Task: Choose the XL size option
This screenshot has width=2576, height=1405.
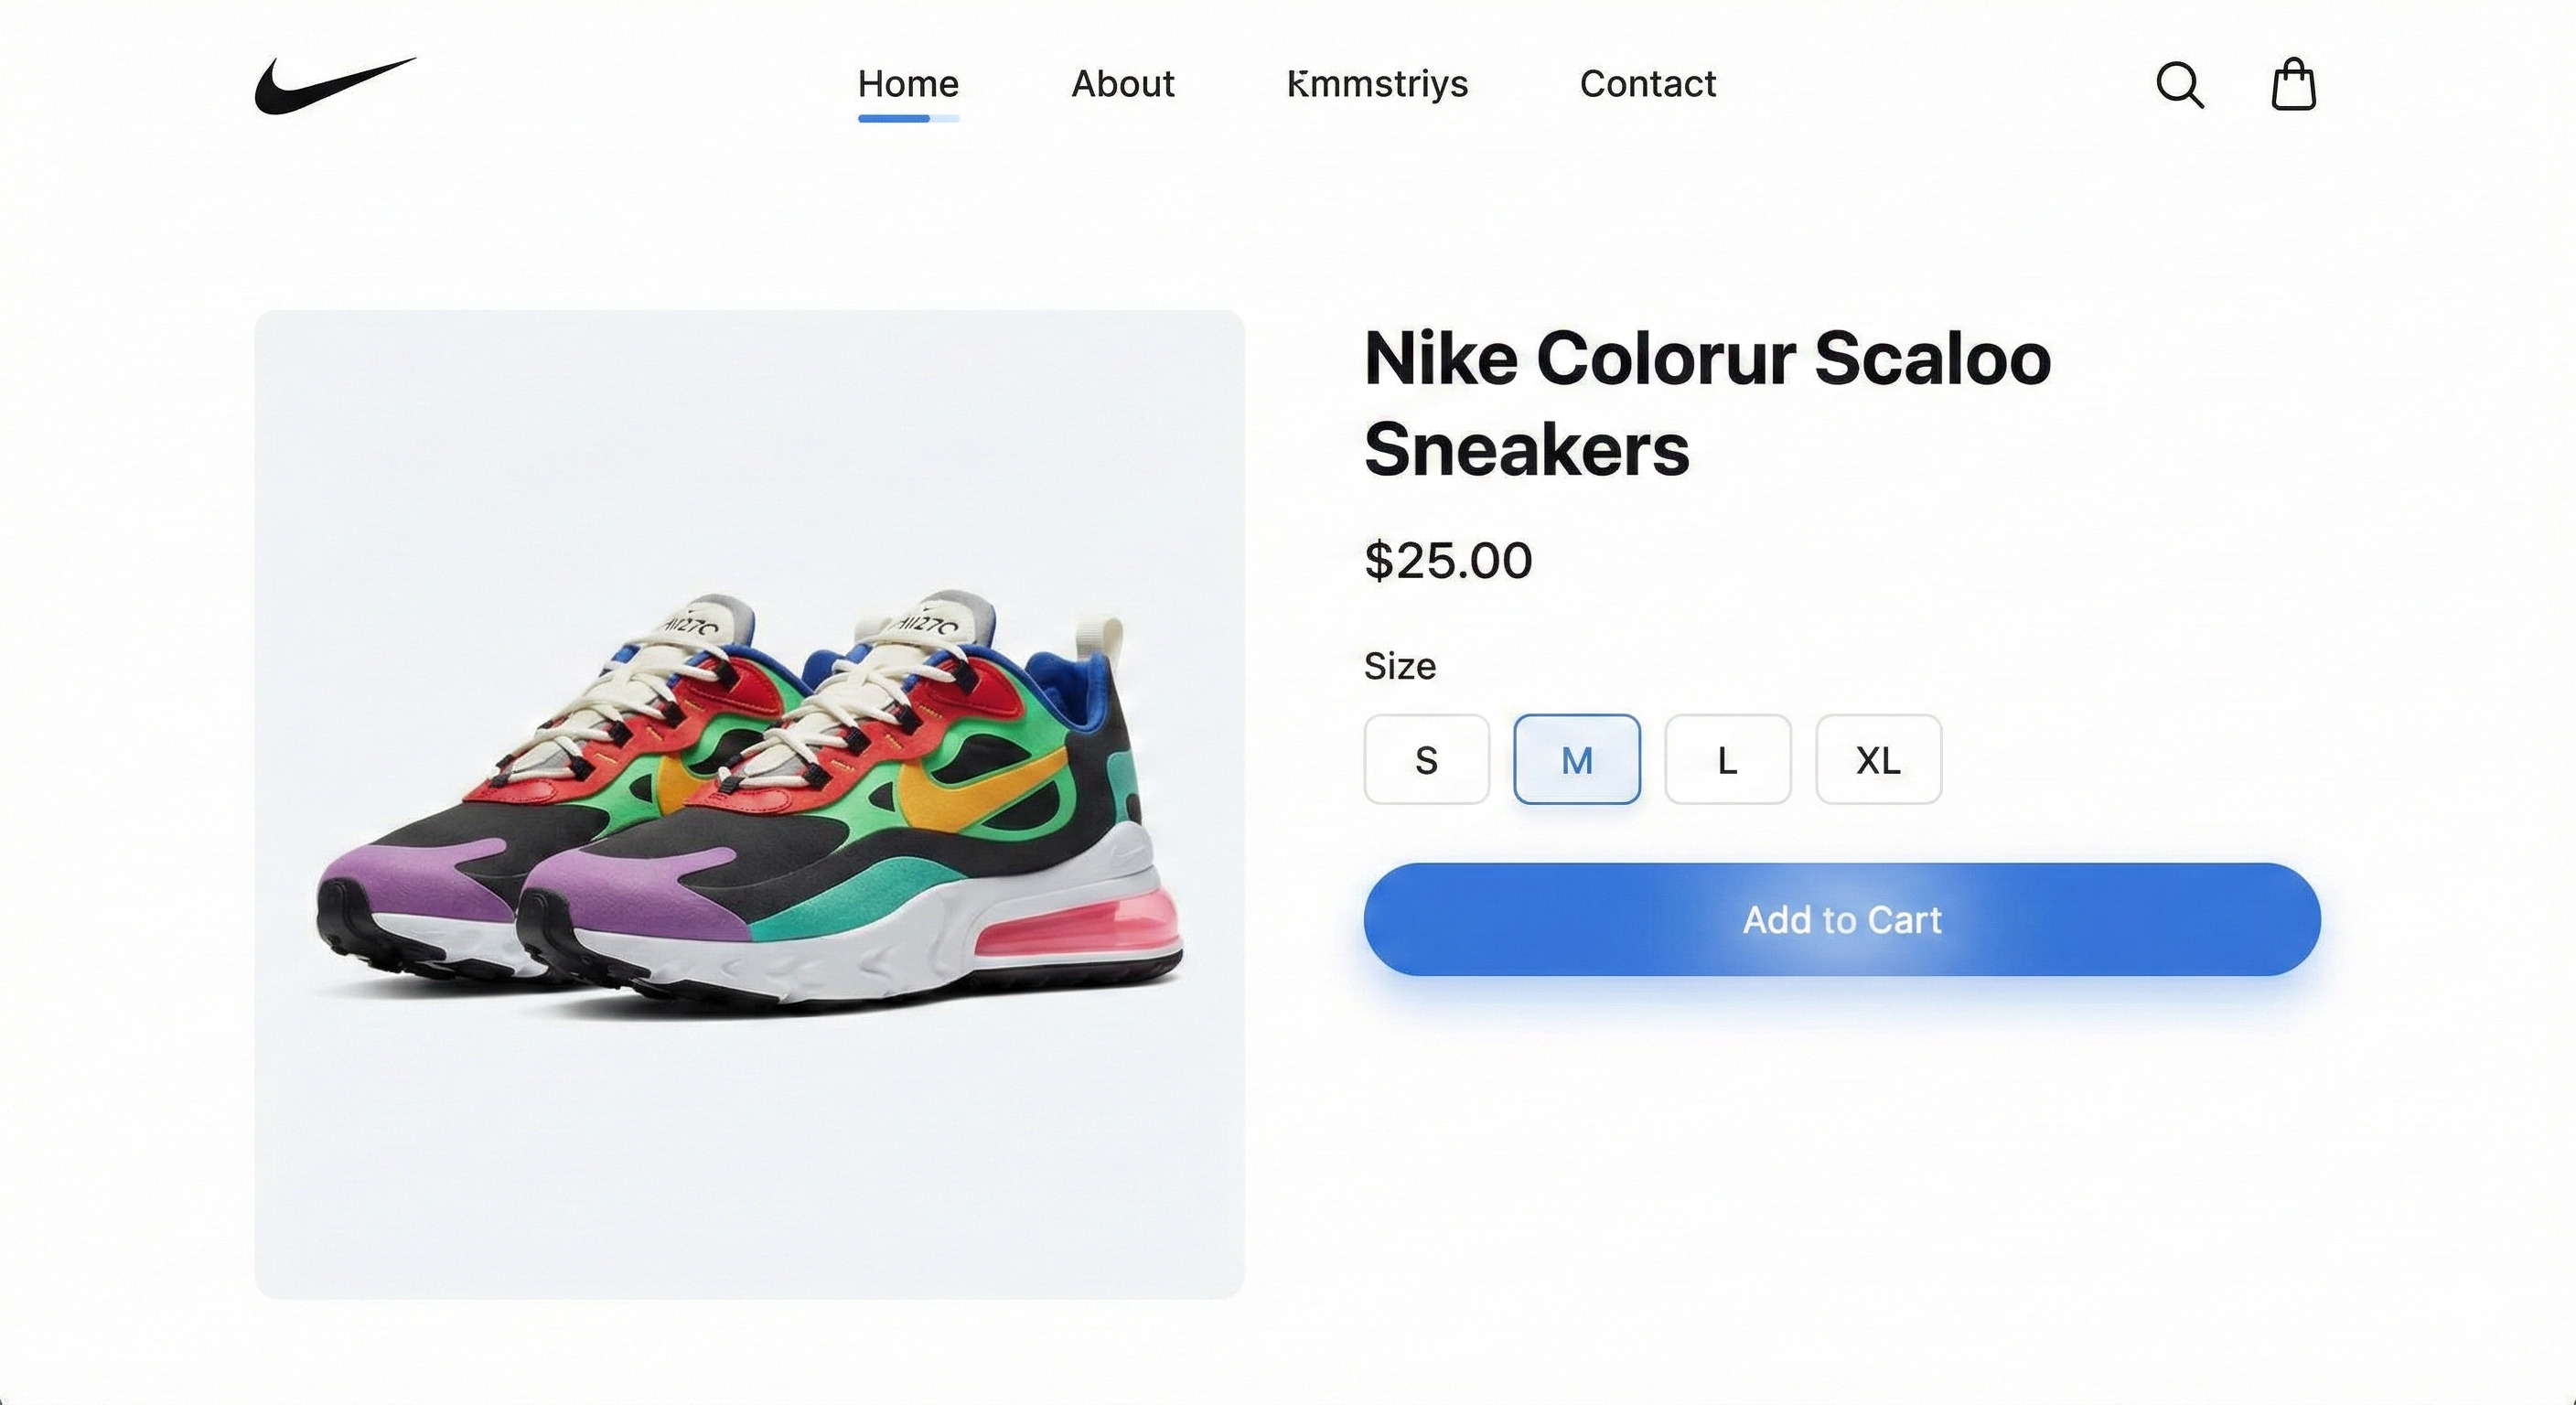Action: click(x=1878, y=760)
